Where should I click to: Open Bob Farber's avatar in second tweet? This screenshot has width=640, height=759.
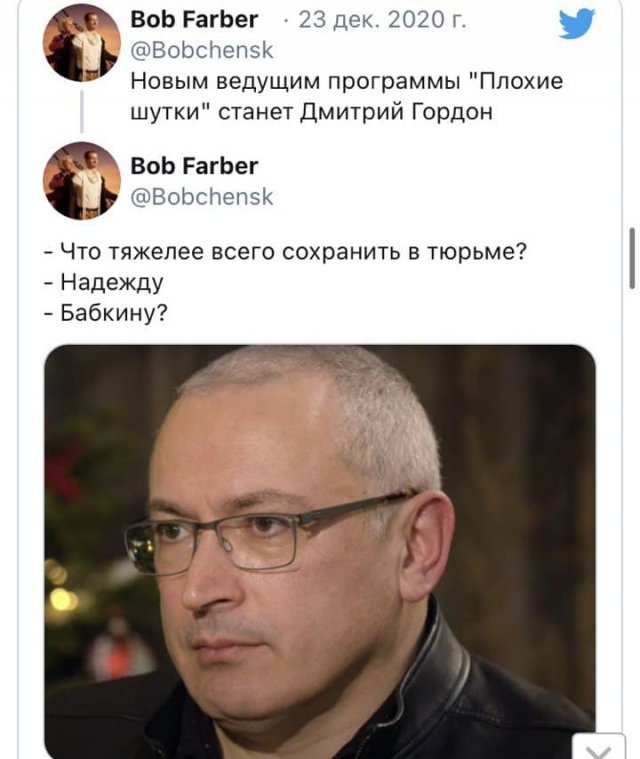[x=81, y=181]
